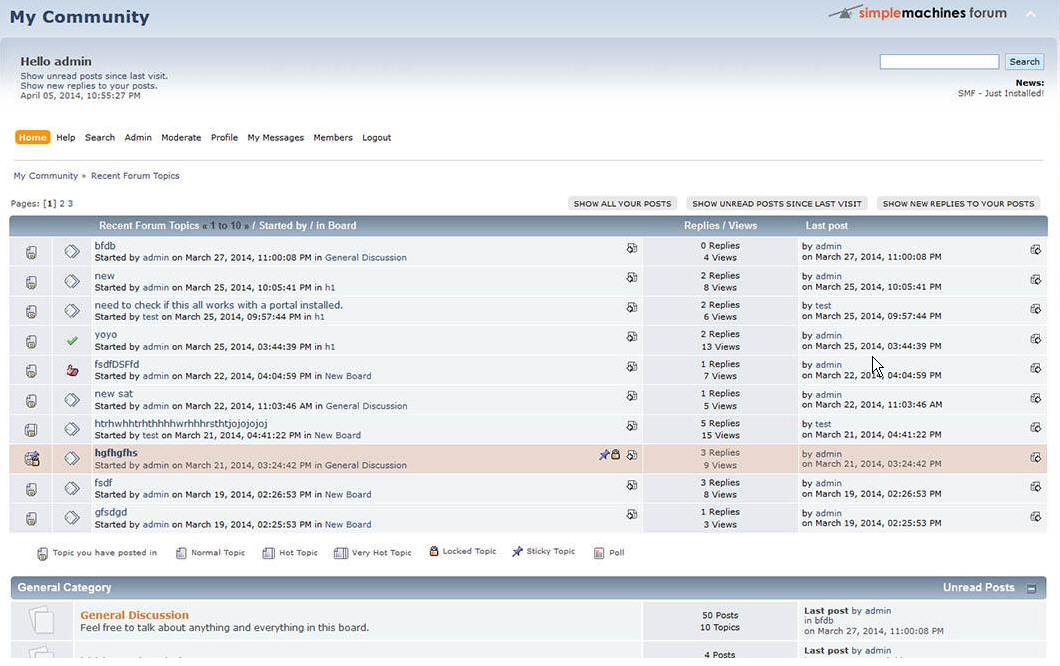
Task: Open New Board link in fsdf row
Action: 347,494
